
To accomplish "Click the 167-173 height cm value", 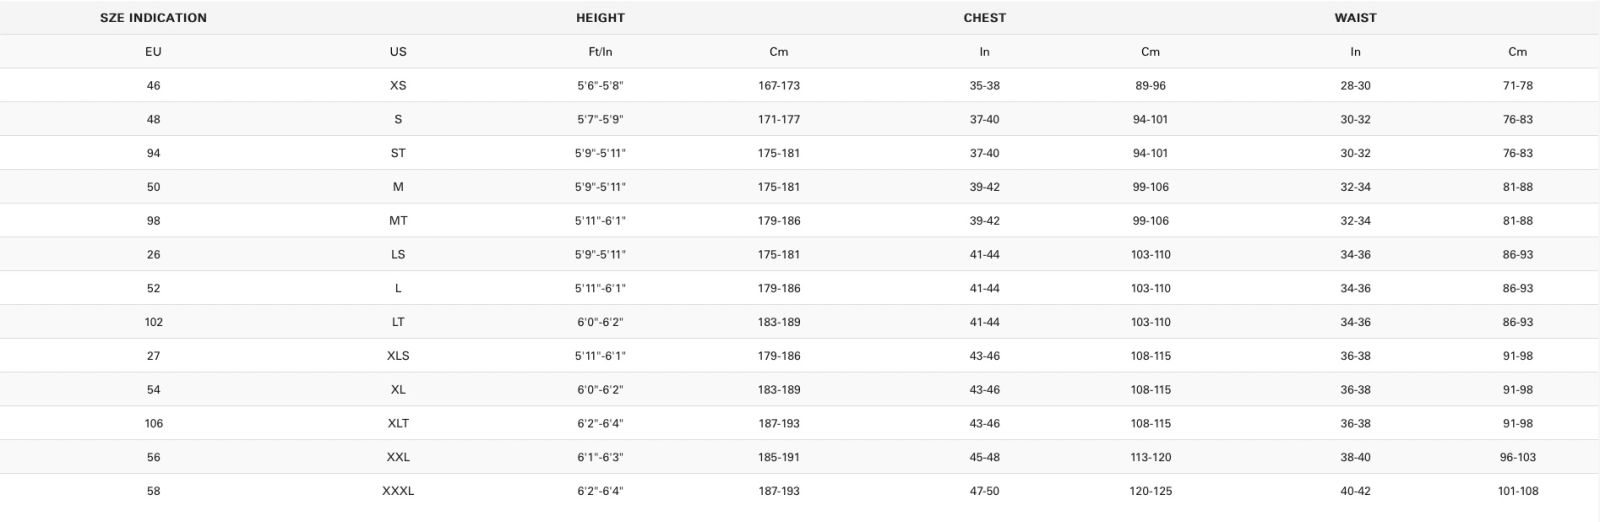I will [x=779, y=86].
